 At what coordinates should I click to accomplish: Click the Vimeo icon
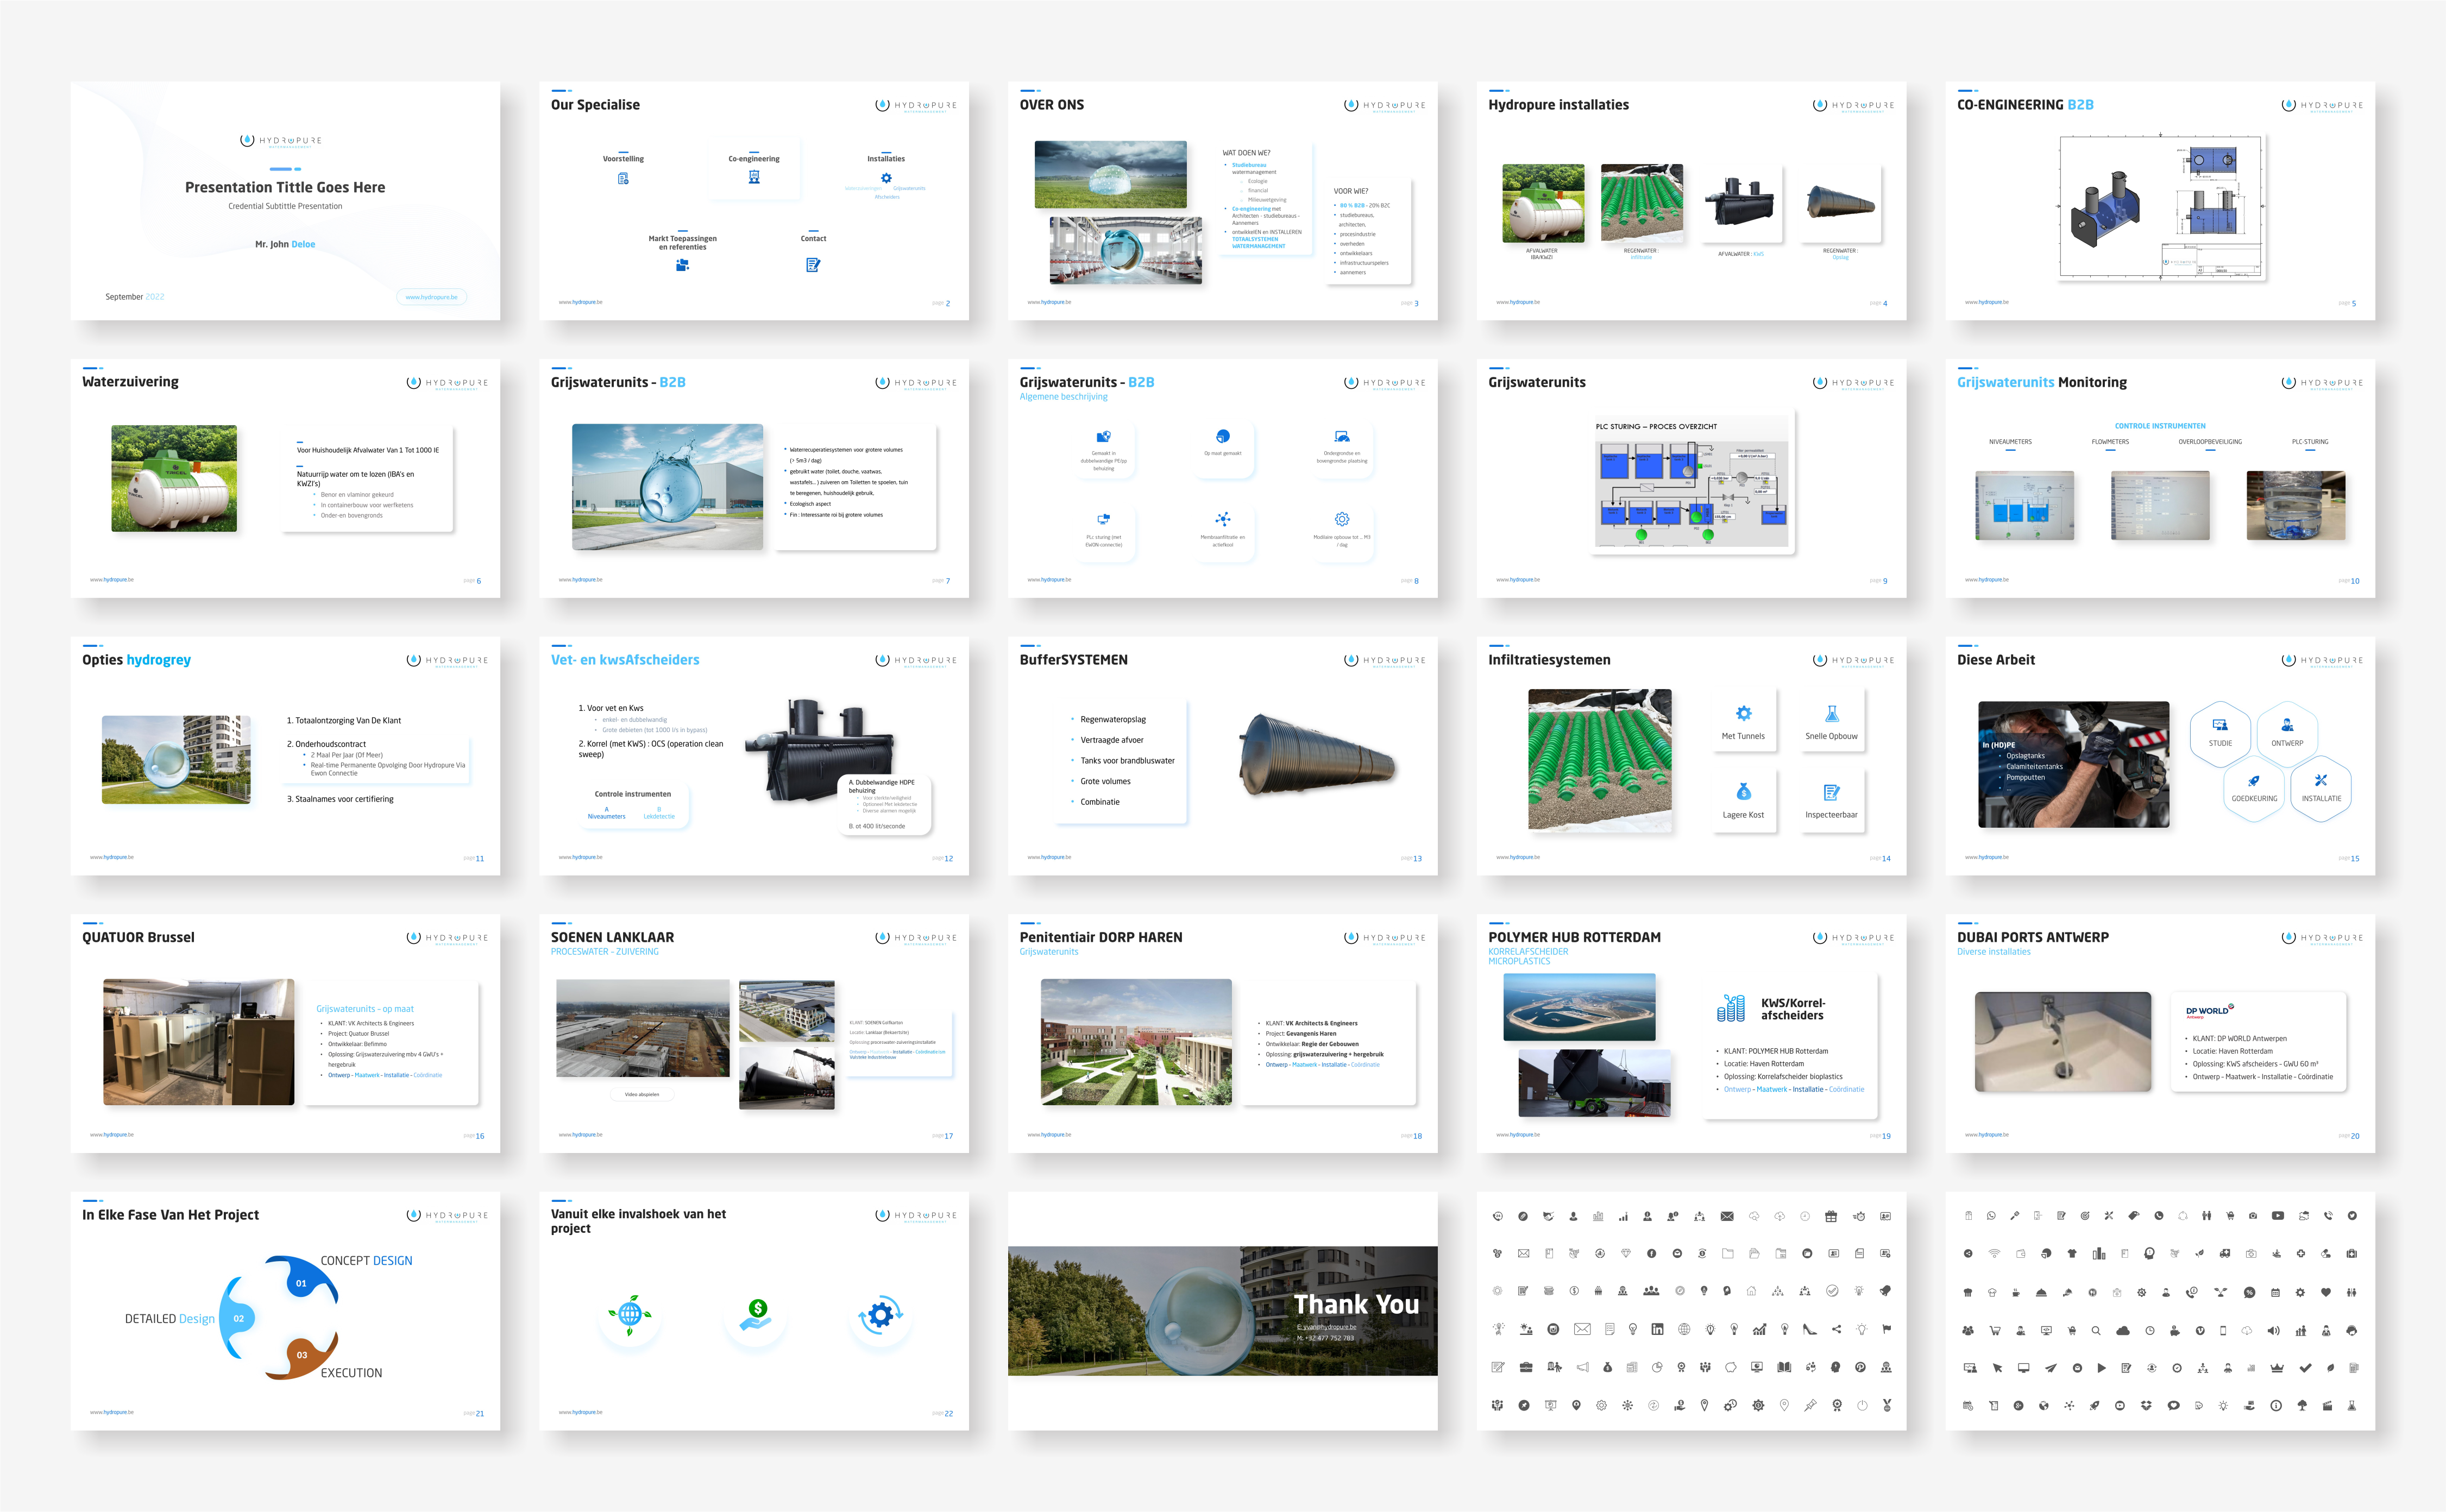pos(2200,1331)
